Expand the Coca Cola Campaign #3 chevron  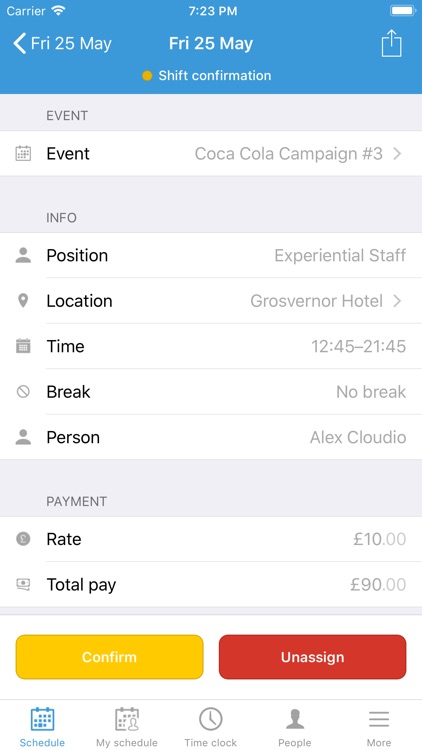[x=397, y=154]
